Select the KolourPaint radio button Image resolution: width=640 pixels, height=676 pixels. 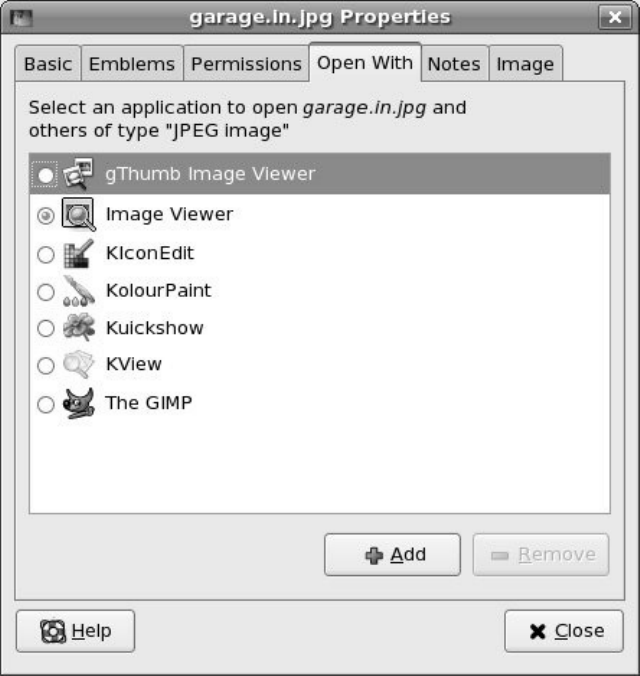[x=46, y=292]
